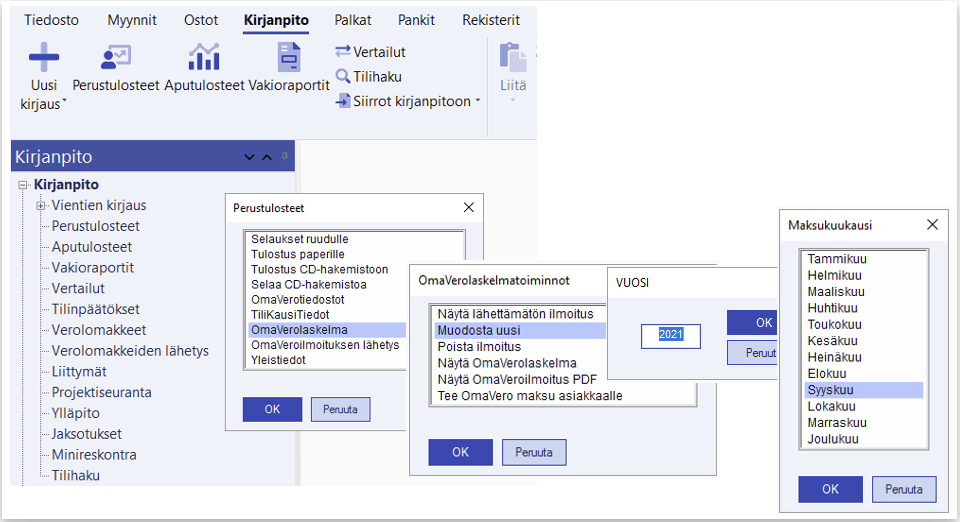Viewport: 960px width, 522px height.
Task: Open Perustulosteet from the ribbon
Action: tap(116, 58)
